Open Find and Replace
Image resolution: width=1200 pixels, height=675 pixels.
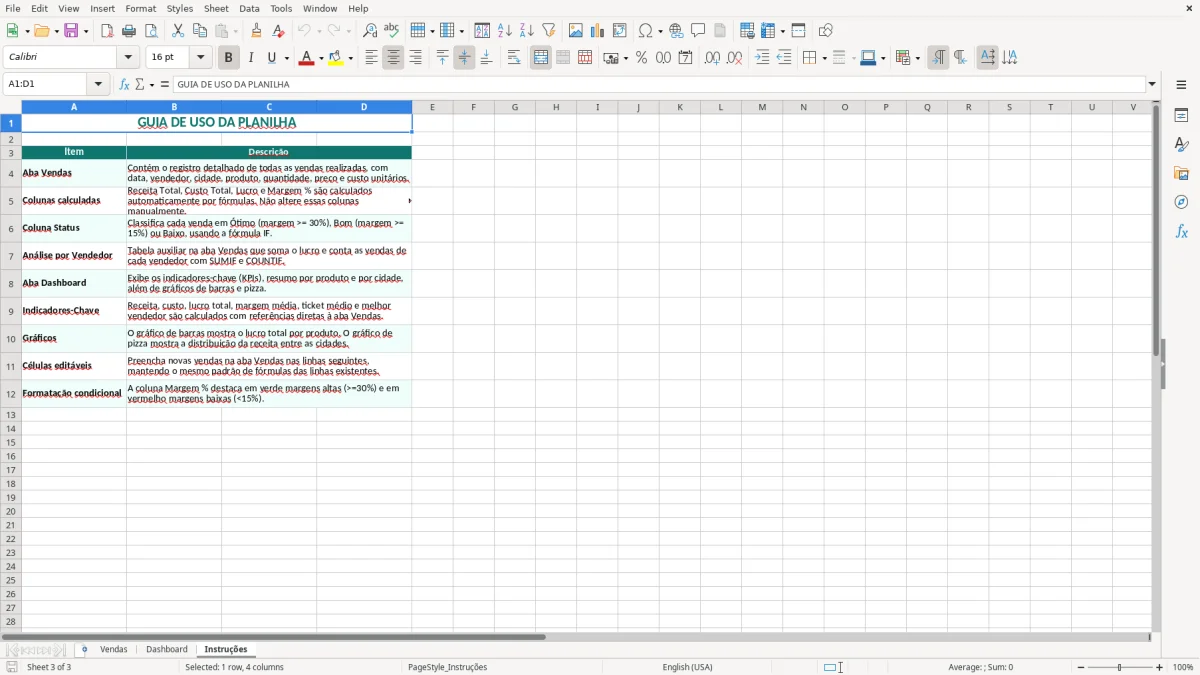coord(370,31)
